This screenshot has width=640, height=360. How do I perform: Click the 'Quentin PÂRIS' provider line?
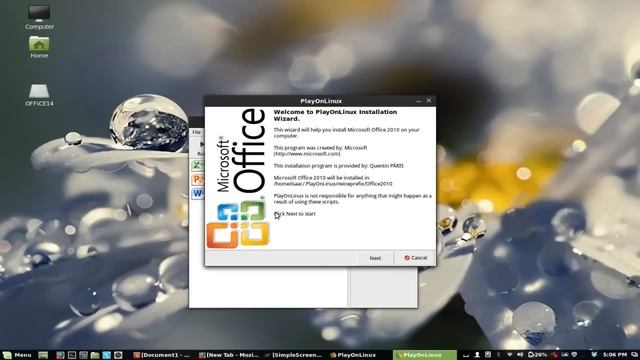point(338,166)
